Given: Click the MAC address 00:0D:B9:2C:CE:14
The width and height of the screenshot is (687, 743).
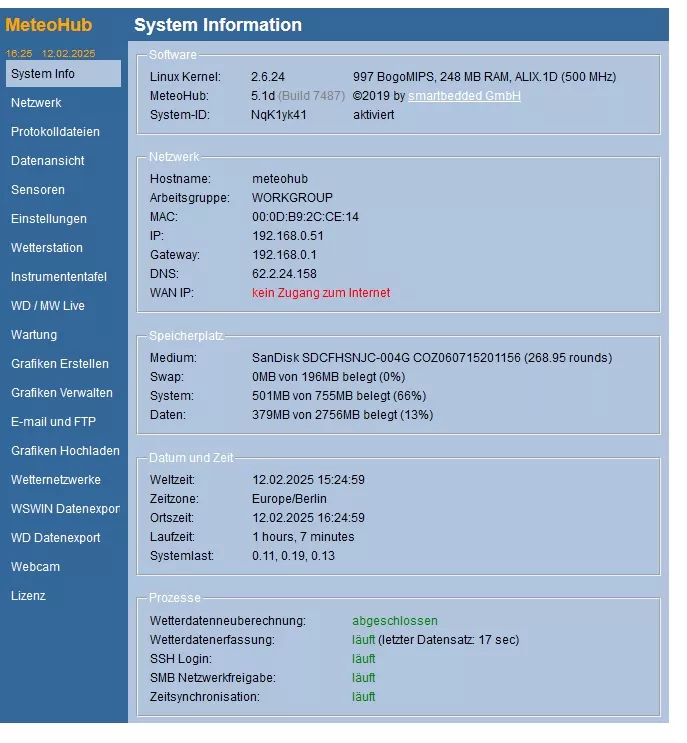Looking at the screenshot, I should 305,217.
